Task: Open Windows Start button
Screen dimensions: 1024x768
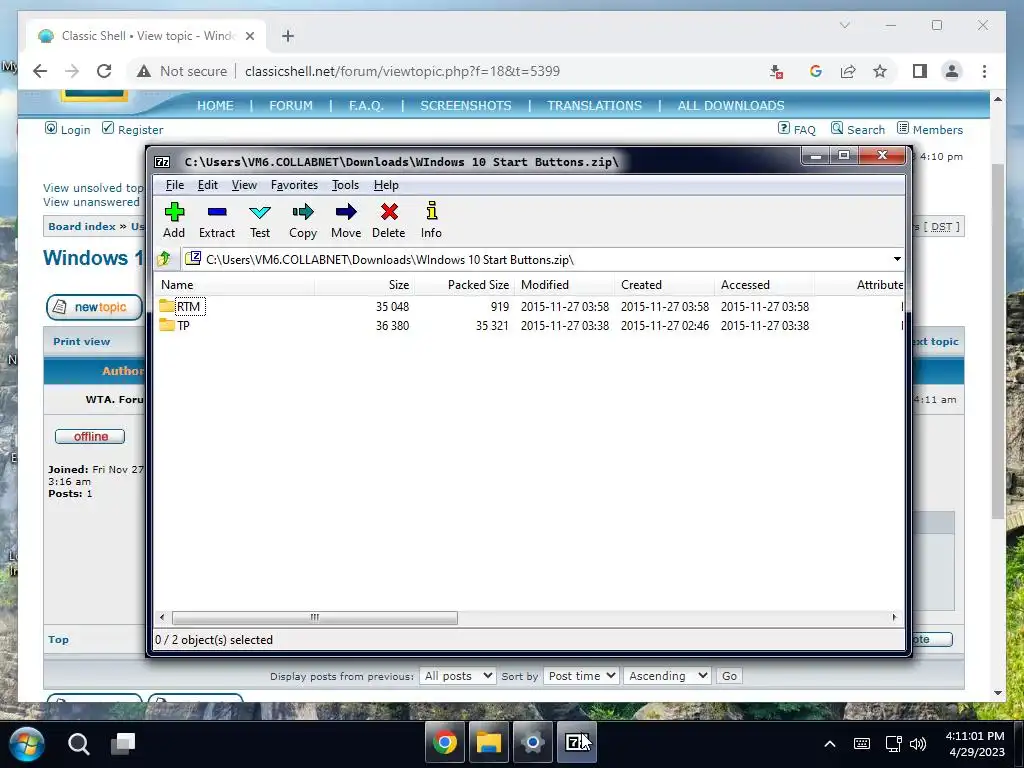Action: (x=27, y=743)
